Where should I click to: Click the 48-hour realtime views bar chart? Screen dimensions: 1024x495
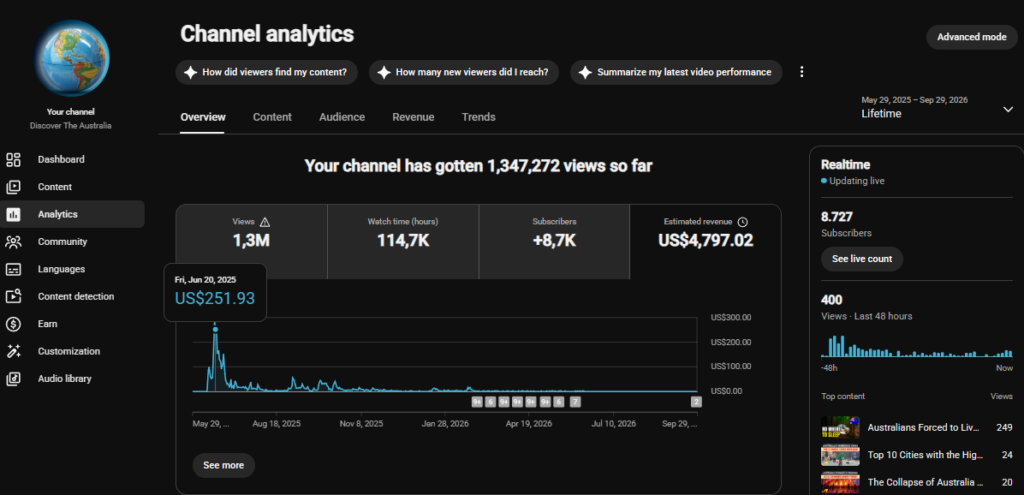(917, 346)
